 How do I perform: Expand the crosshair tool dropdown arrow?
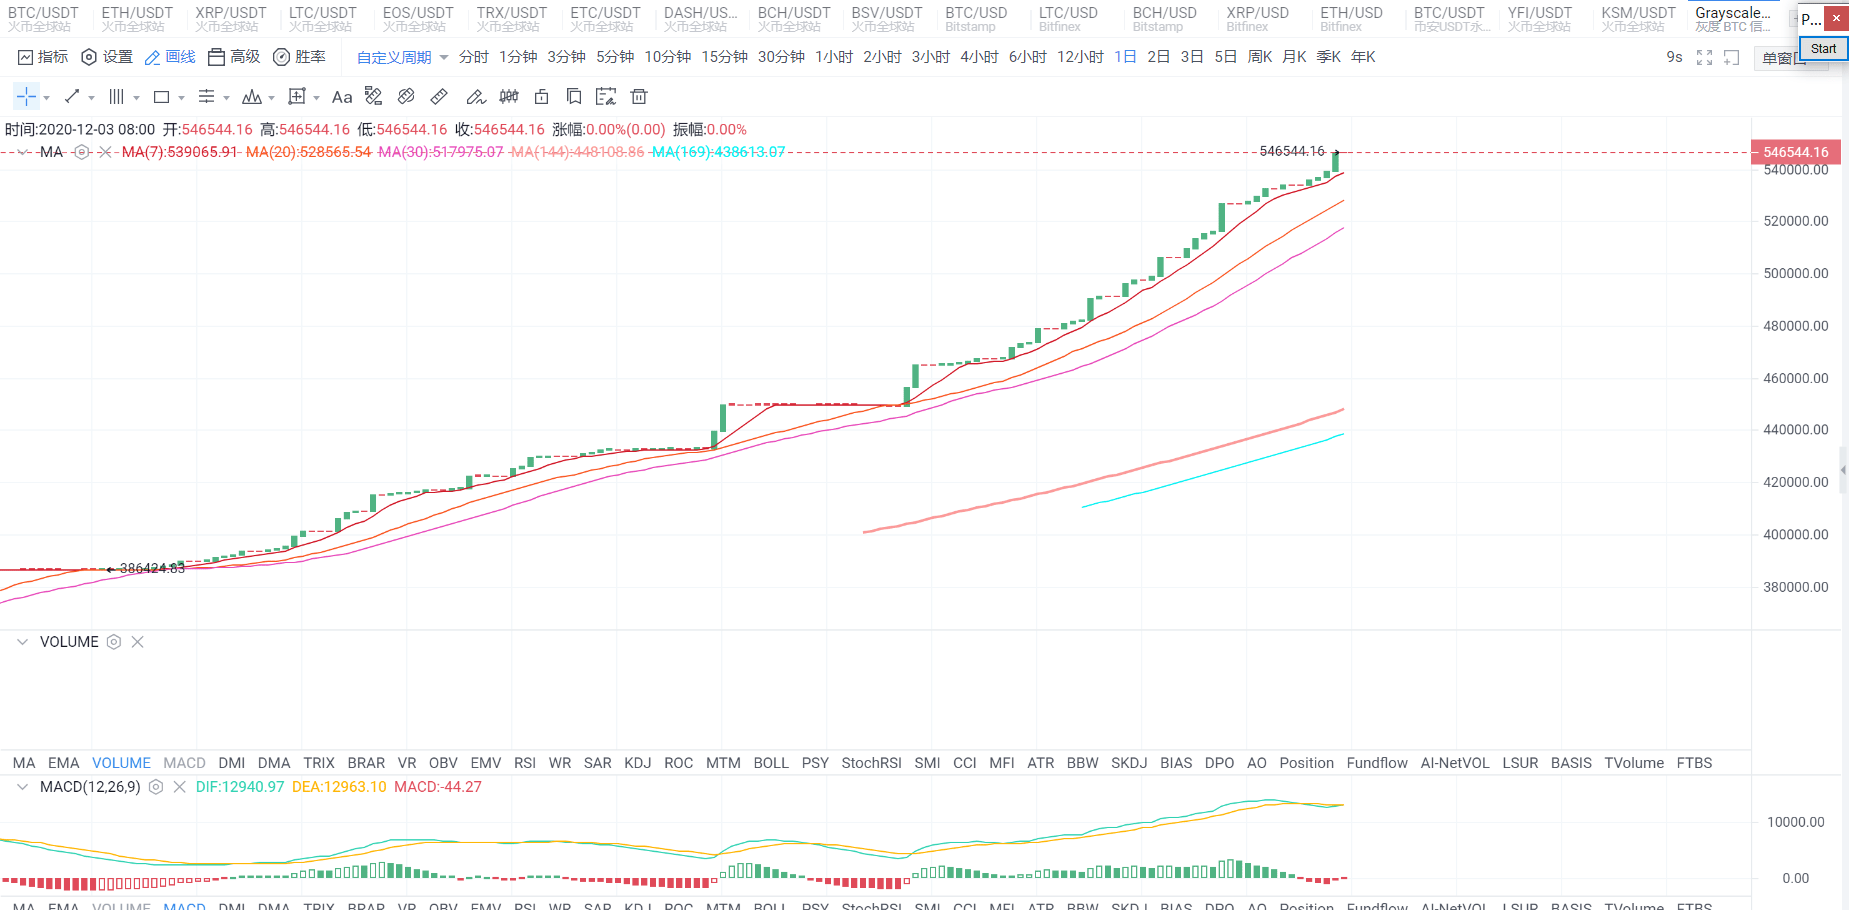[x=46, y=98]
